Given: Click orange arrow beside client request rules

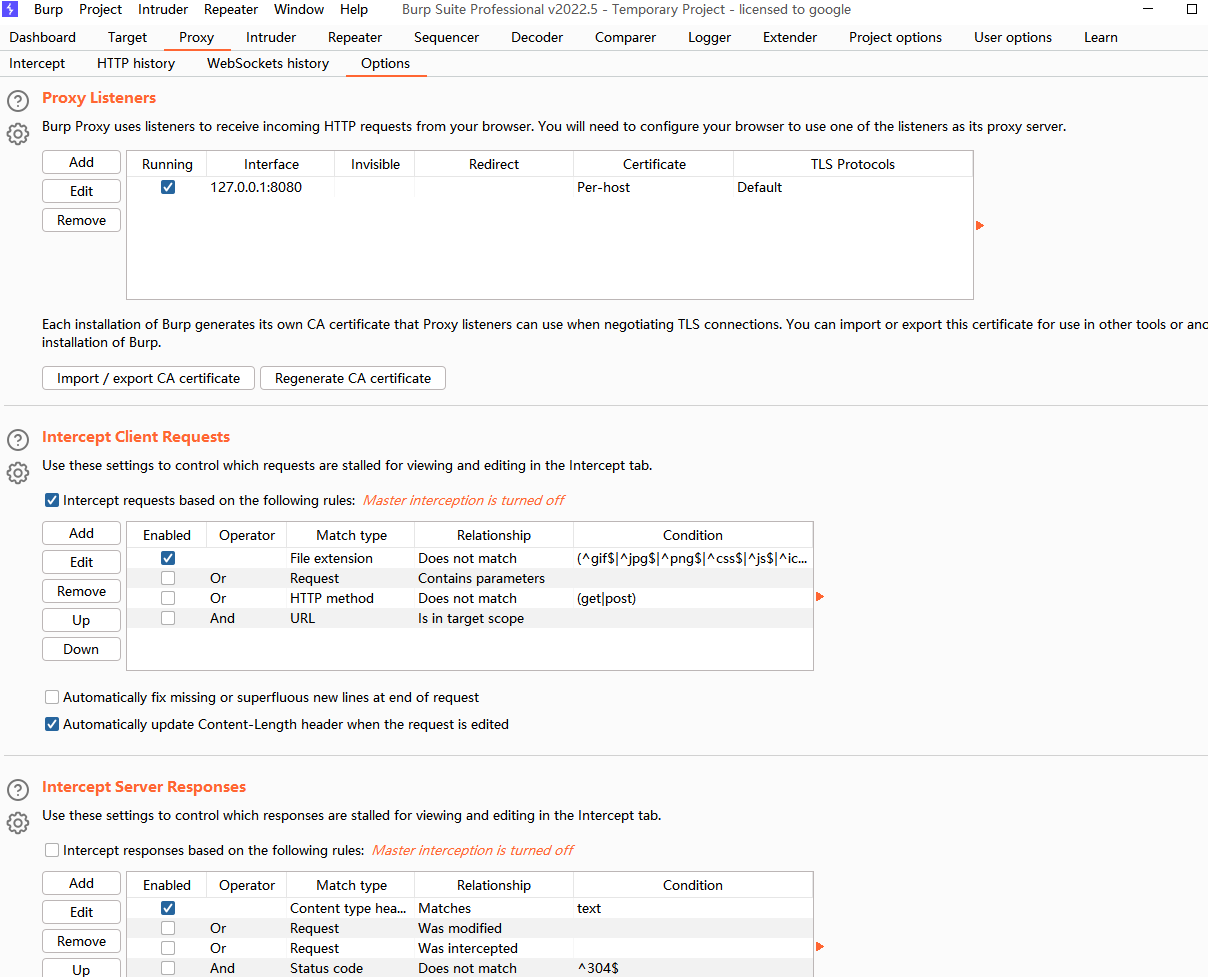Looking at the screenshot, I should tap(820, 597).
